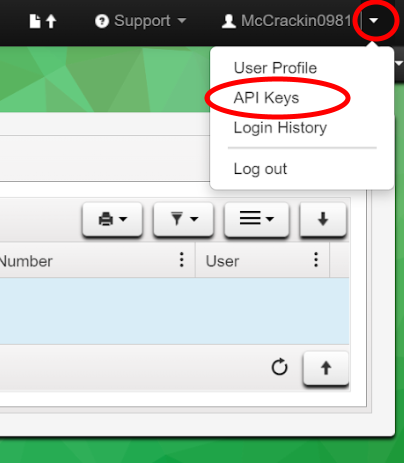
Task: Click the McCrackin0981 username
Action: point(296,21)
